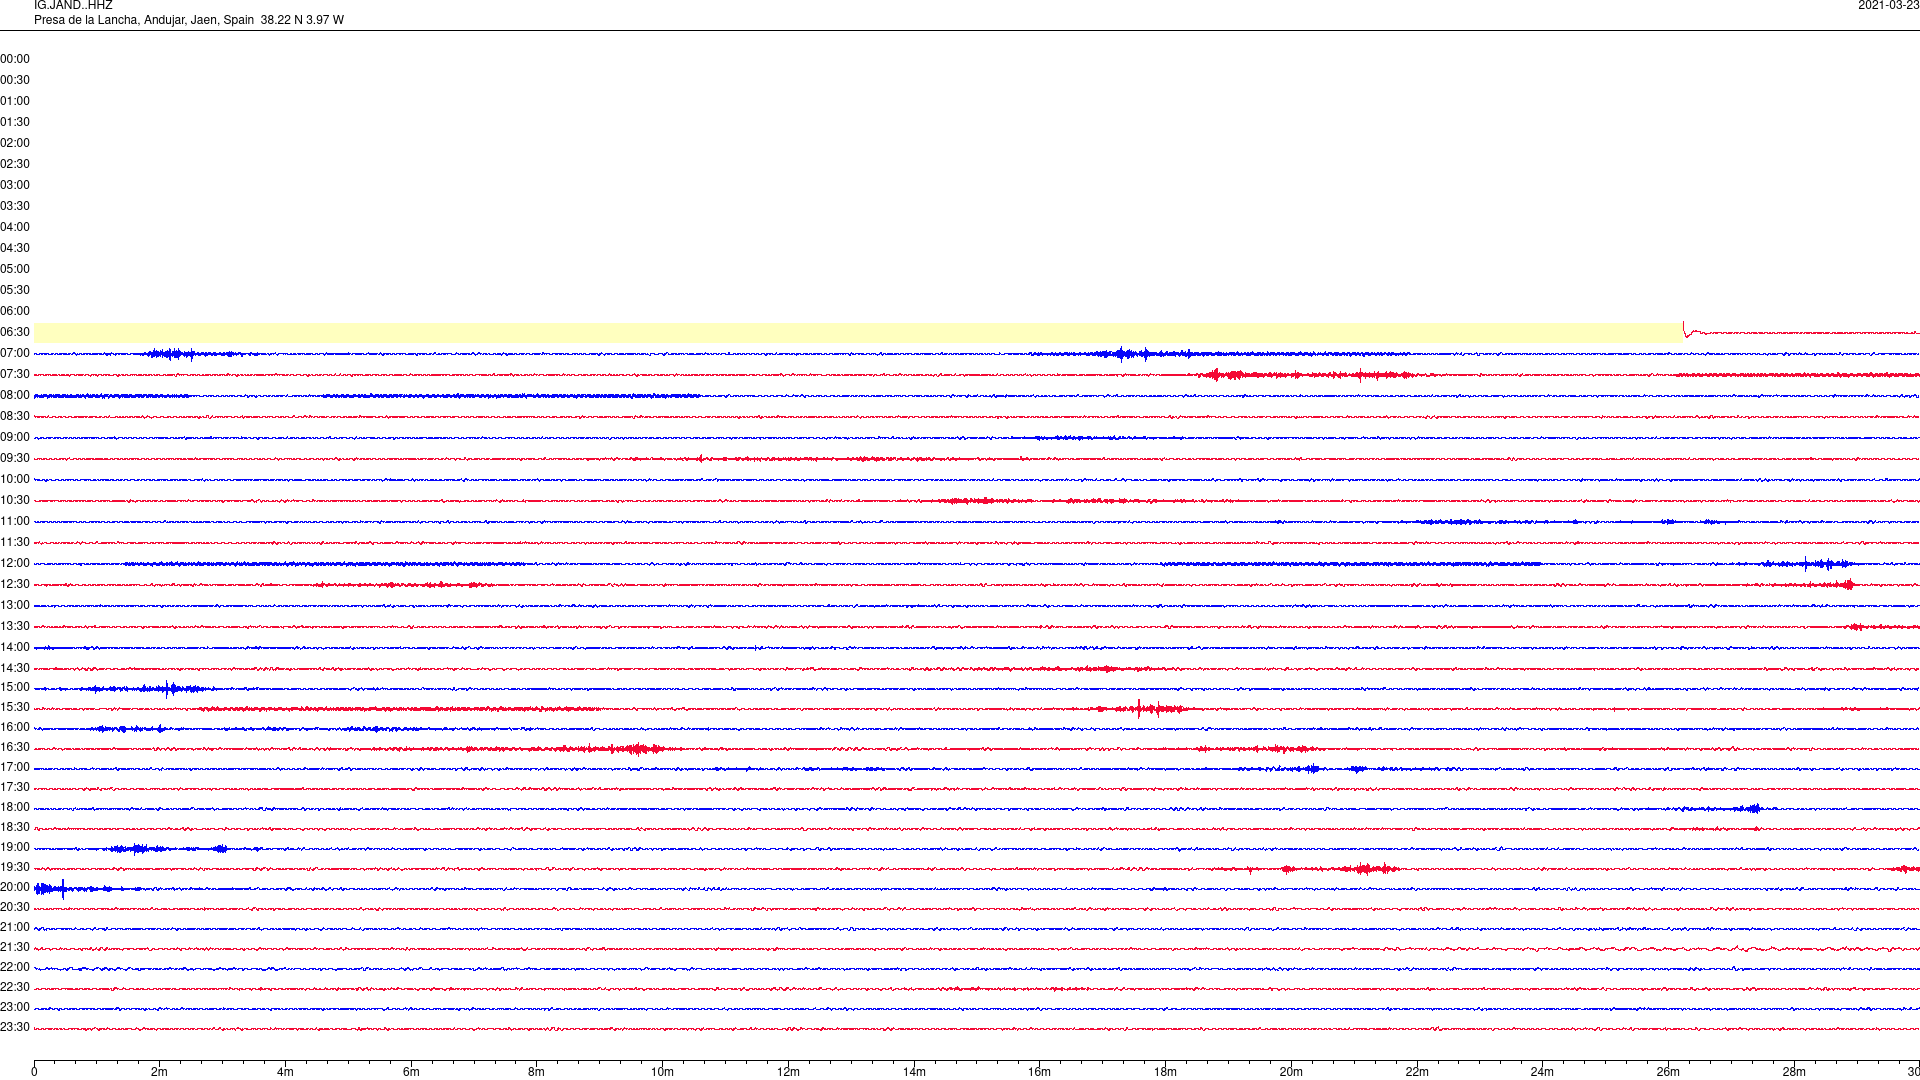1920x1080 pixels.
Task: Click the date 2021-03-23 label
Action: [1888, 6]
